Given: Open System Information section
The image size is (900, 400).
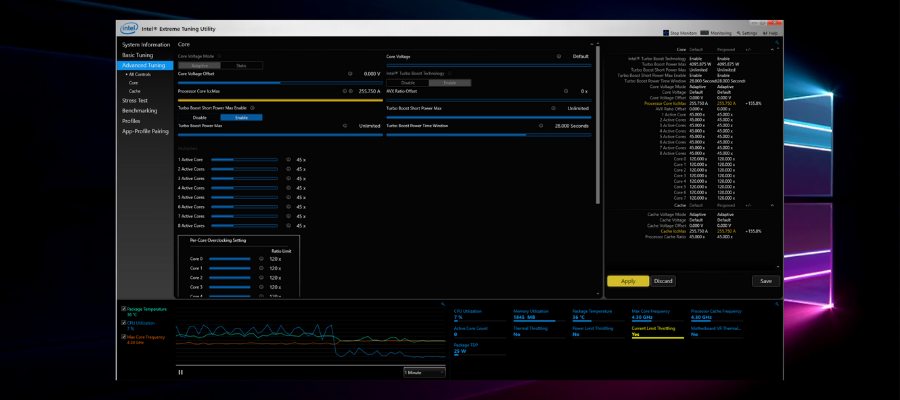Looking at the screenshot, I should (146, 45).
